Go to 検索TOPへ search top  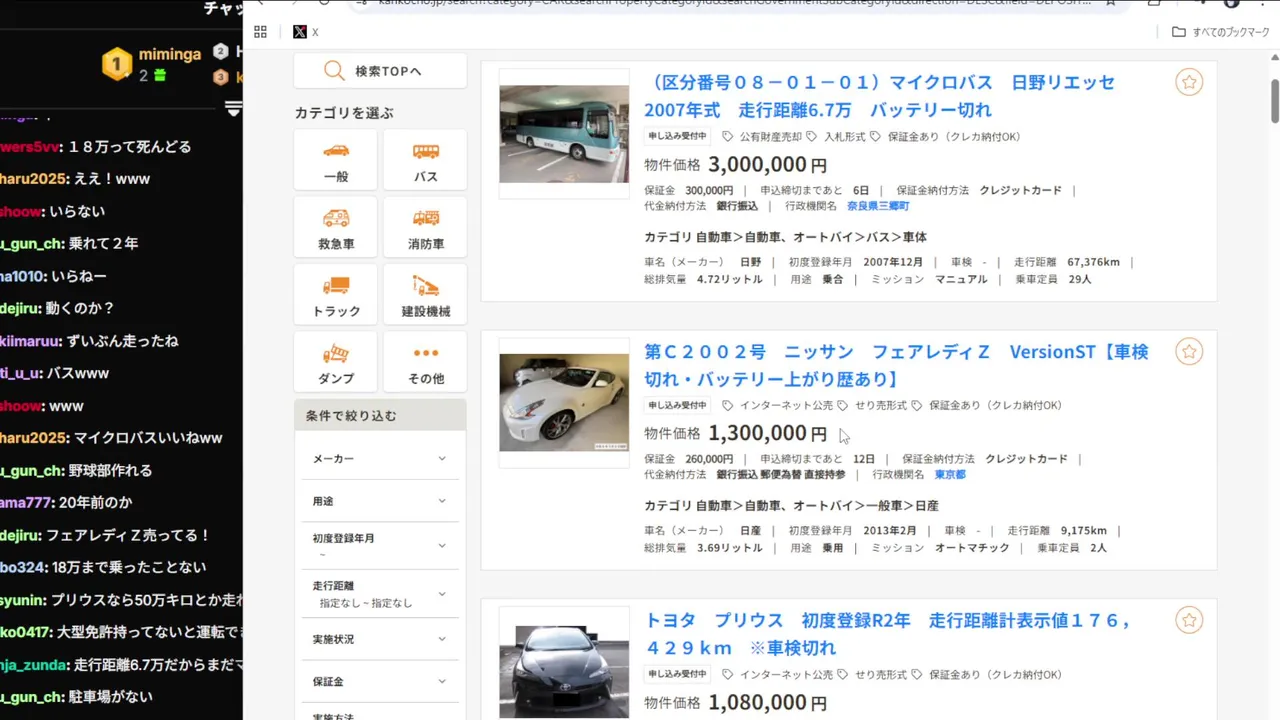[x=380, y=71]
